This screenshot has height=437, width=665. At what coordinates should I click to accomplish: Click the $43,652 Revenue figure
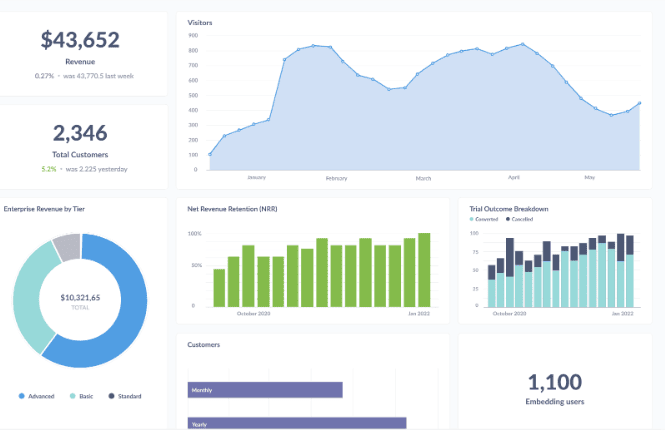click(x=80, y=40)
